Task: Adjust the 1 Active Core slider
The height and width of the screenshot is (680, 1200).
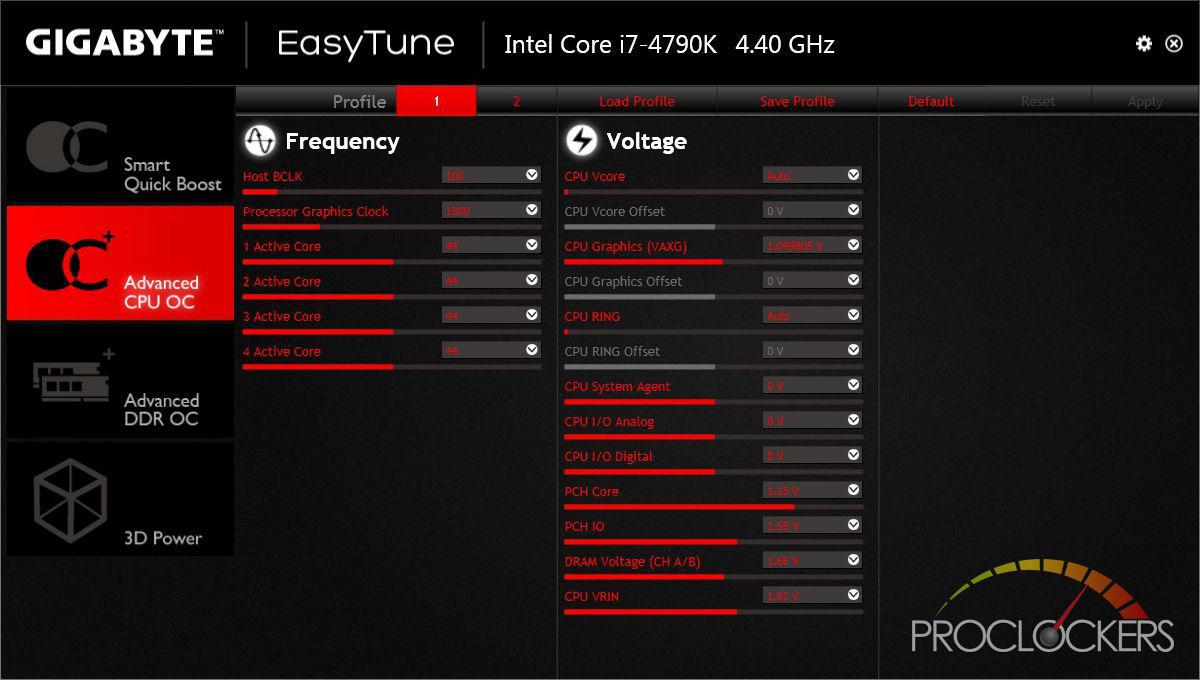Action: point(392,261)
